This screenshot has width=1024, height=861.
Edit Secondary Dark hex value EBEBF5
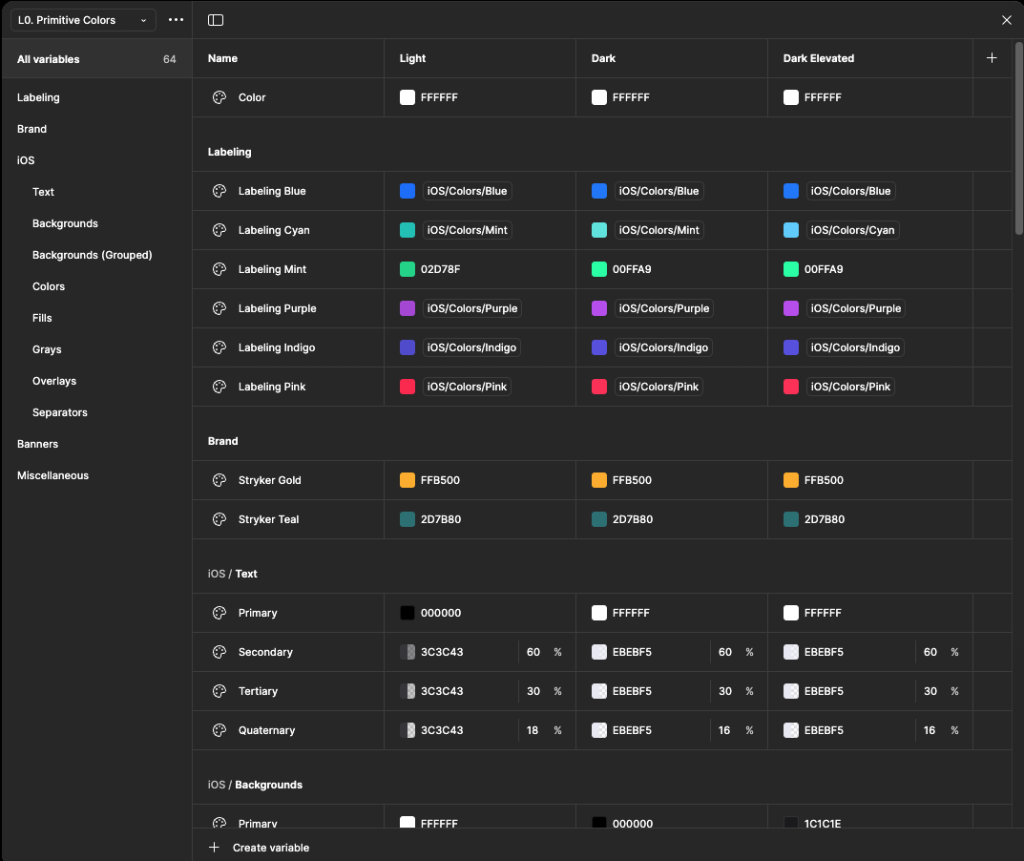[x=632, y=652]
